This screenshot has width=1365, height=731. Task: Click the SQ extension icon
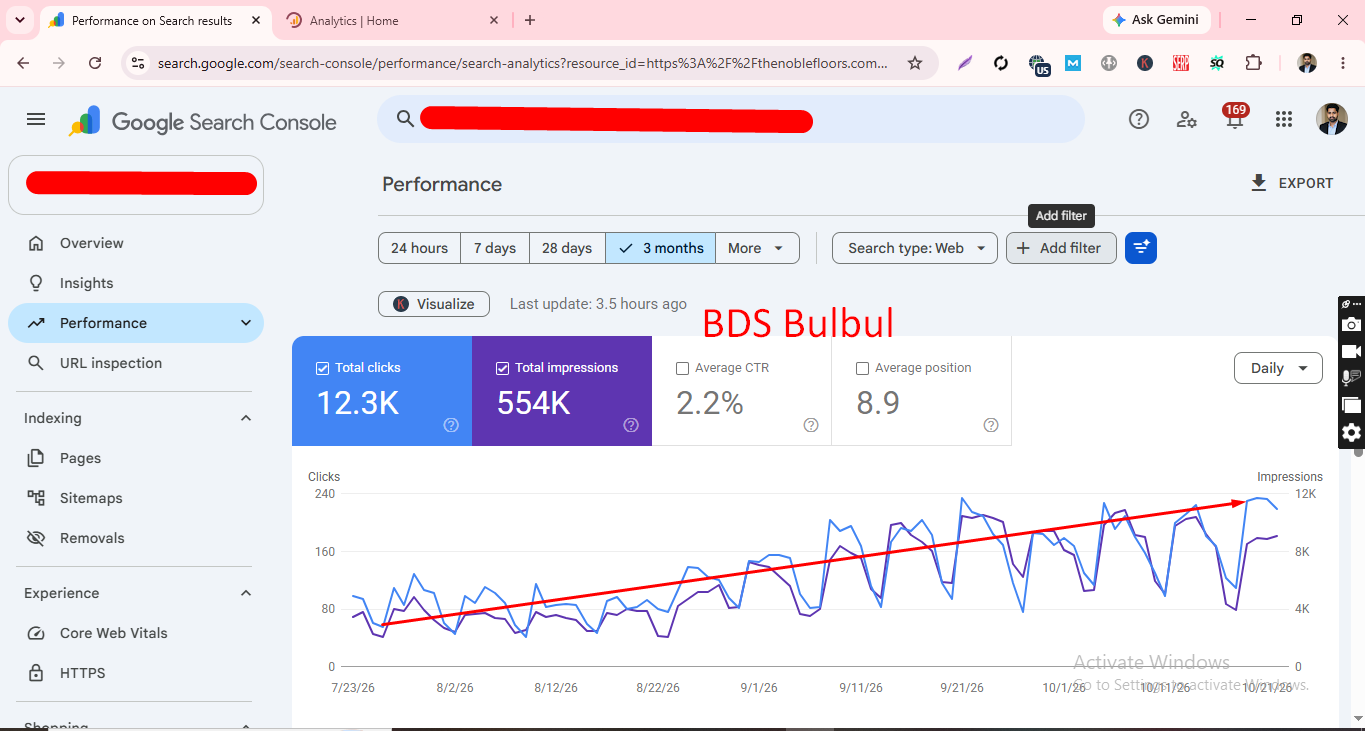tap(1217, 63)
